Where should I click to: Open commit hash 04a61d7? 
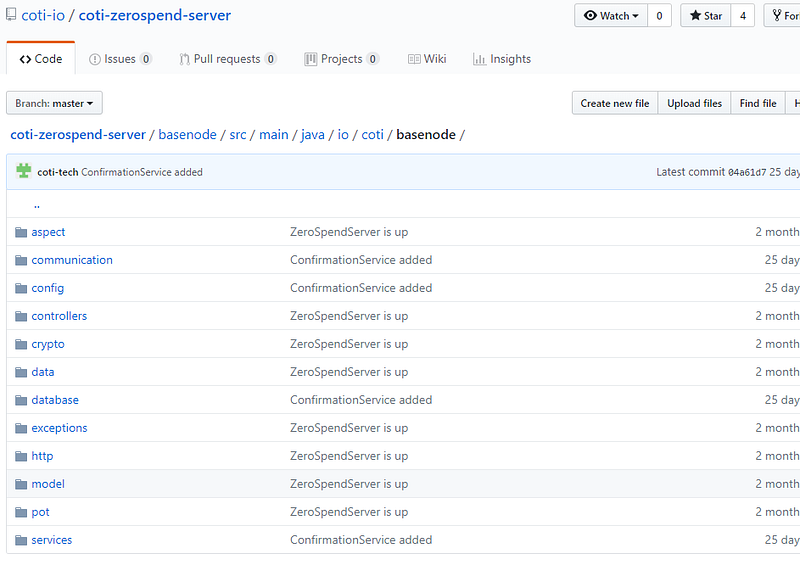[747, 172]
